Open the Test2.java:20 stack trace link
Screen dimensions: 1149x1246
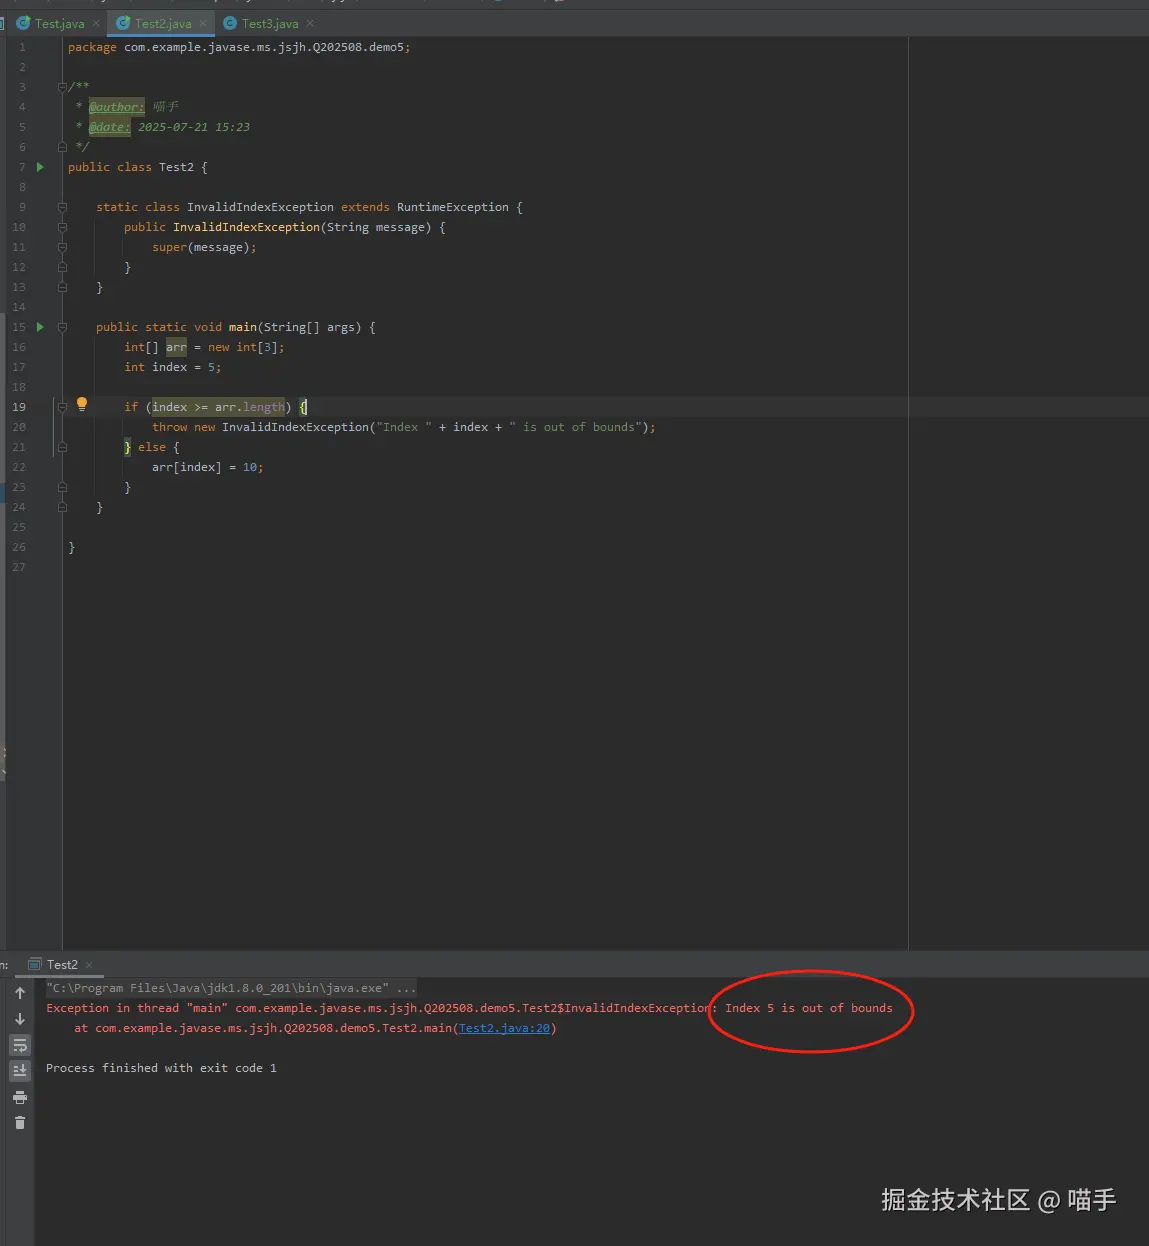504,1028
